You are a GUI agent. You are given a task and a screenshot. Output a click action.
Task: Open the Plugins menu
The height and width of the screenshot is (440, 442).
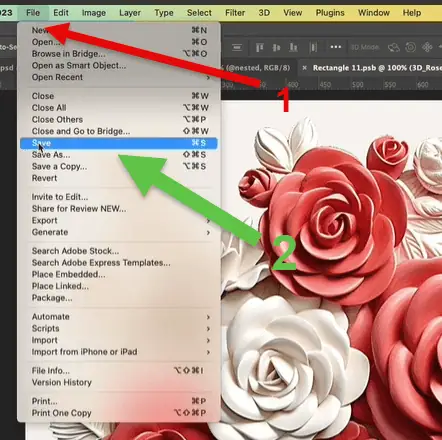click(330, 13)
